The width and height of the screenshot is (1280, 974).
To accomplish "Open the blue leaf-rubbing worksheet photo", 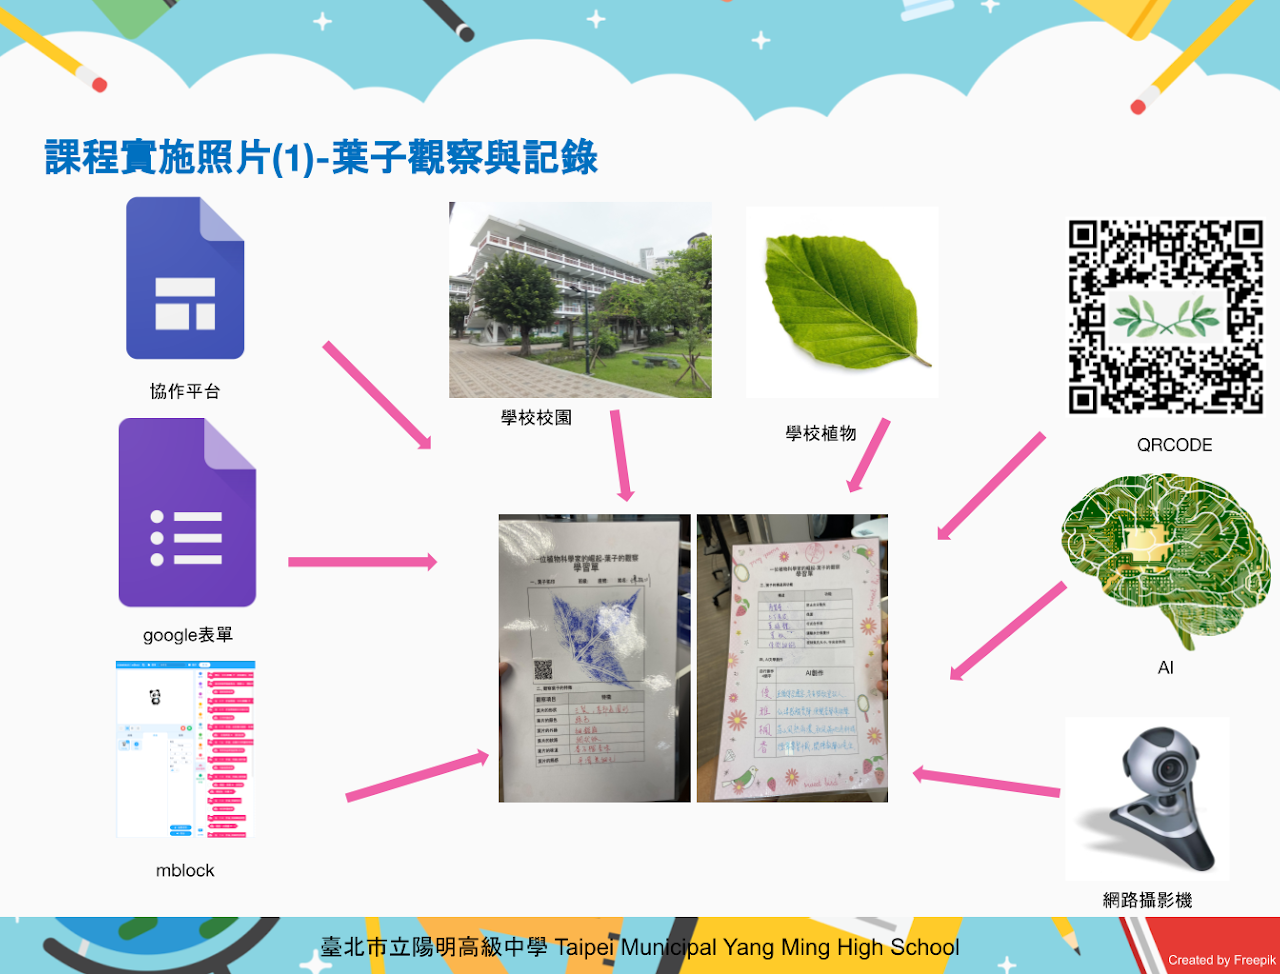I will 594,658.
